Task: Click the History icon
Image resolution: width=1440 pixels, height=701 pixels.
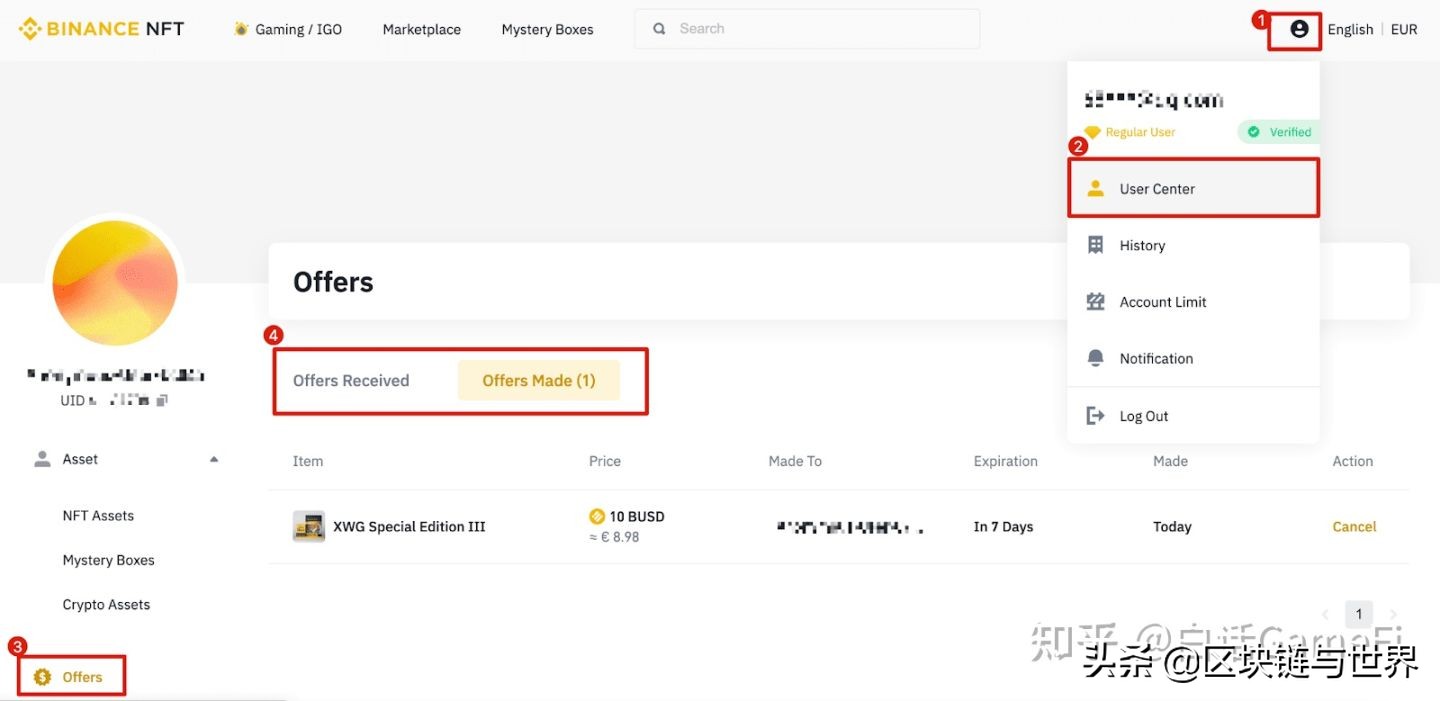Action: coord(1096,245)
